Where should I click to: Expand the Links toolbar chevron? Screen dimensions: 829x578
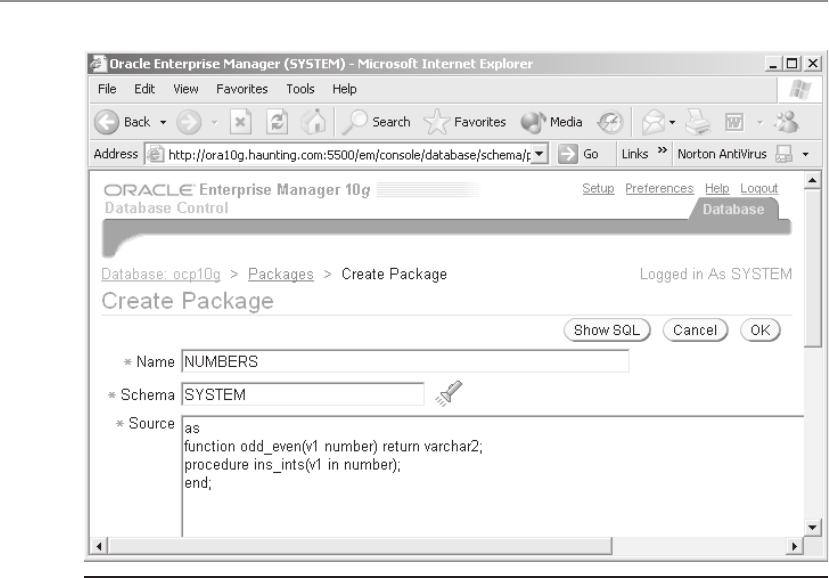[662, 151]
